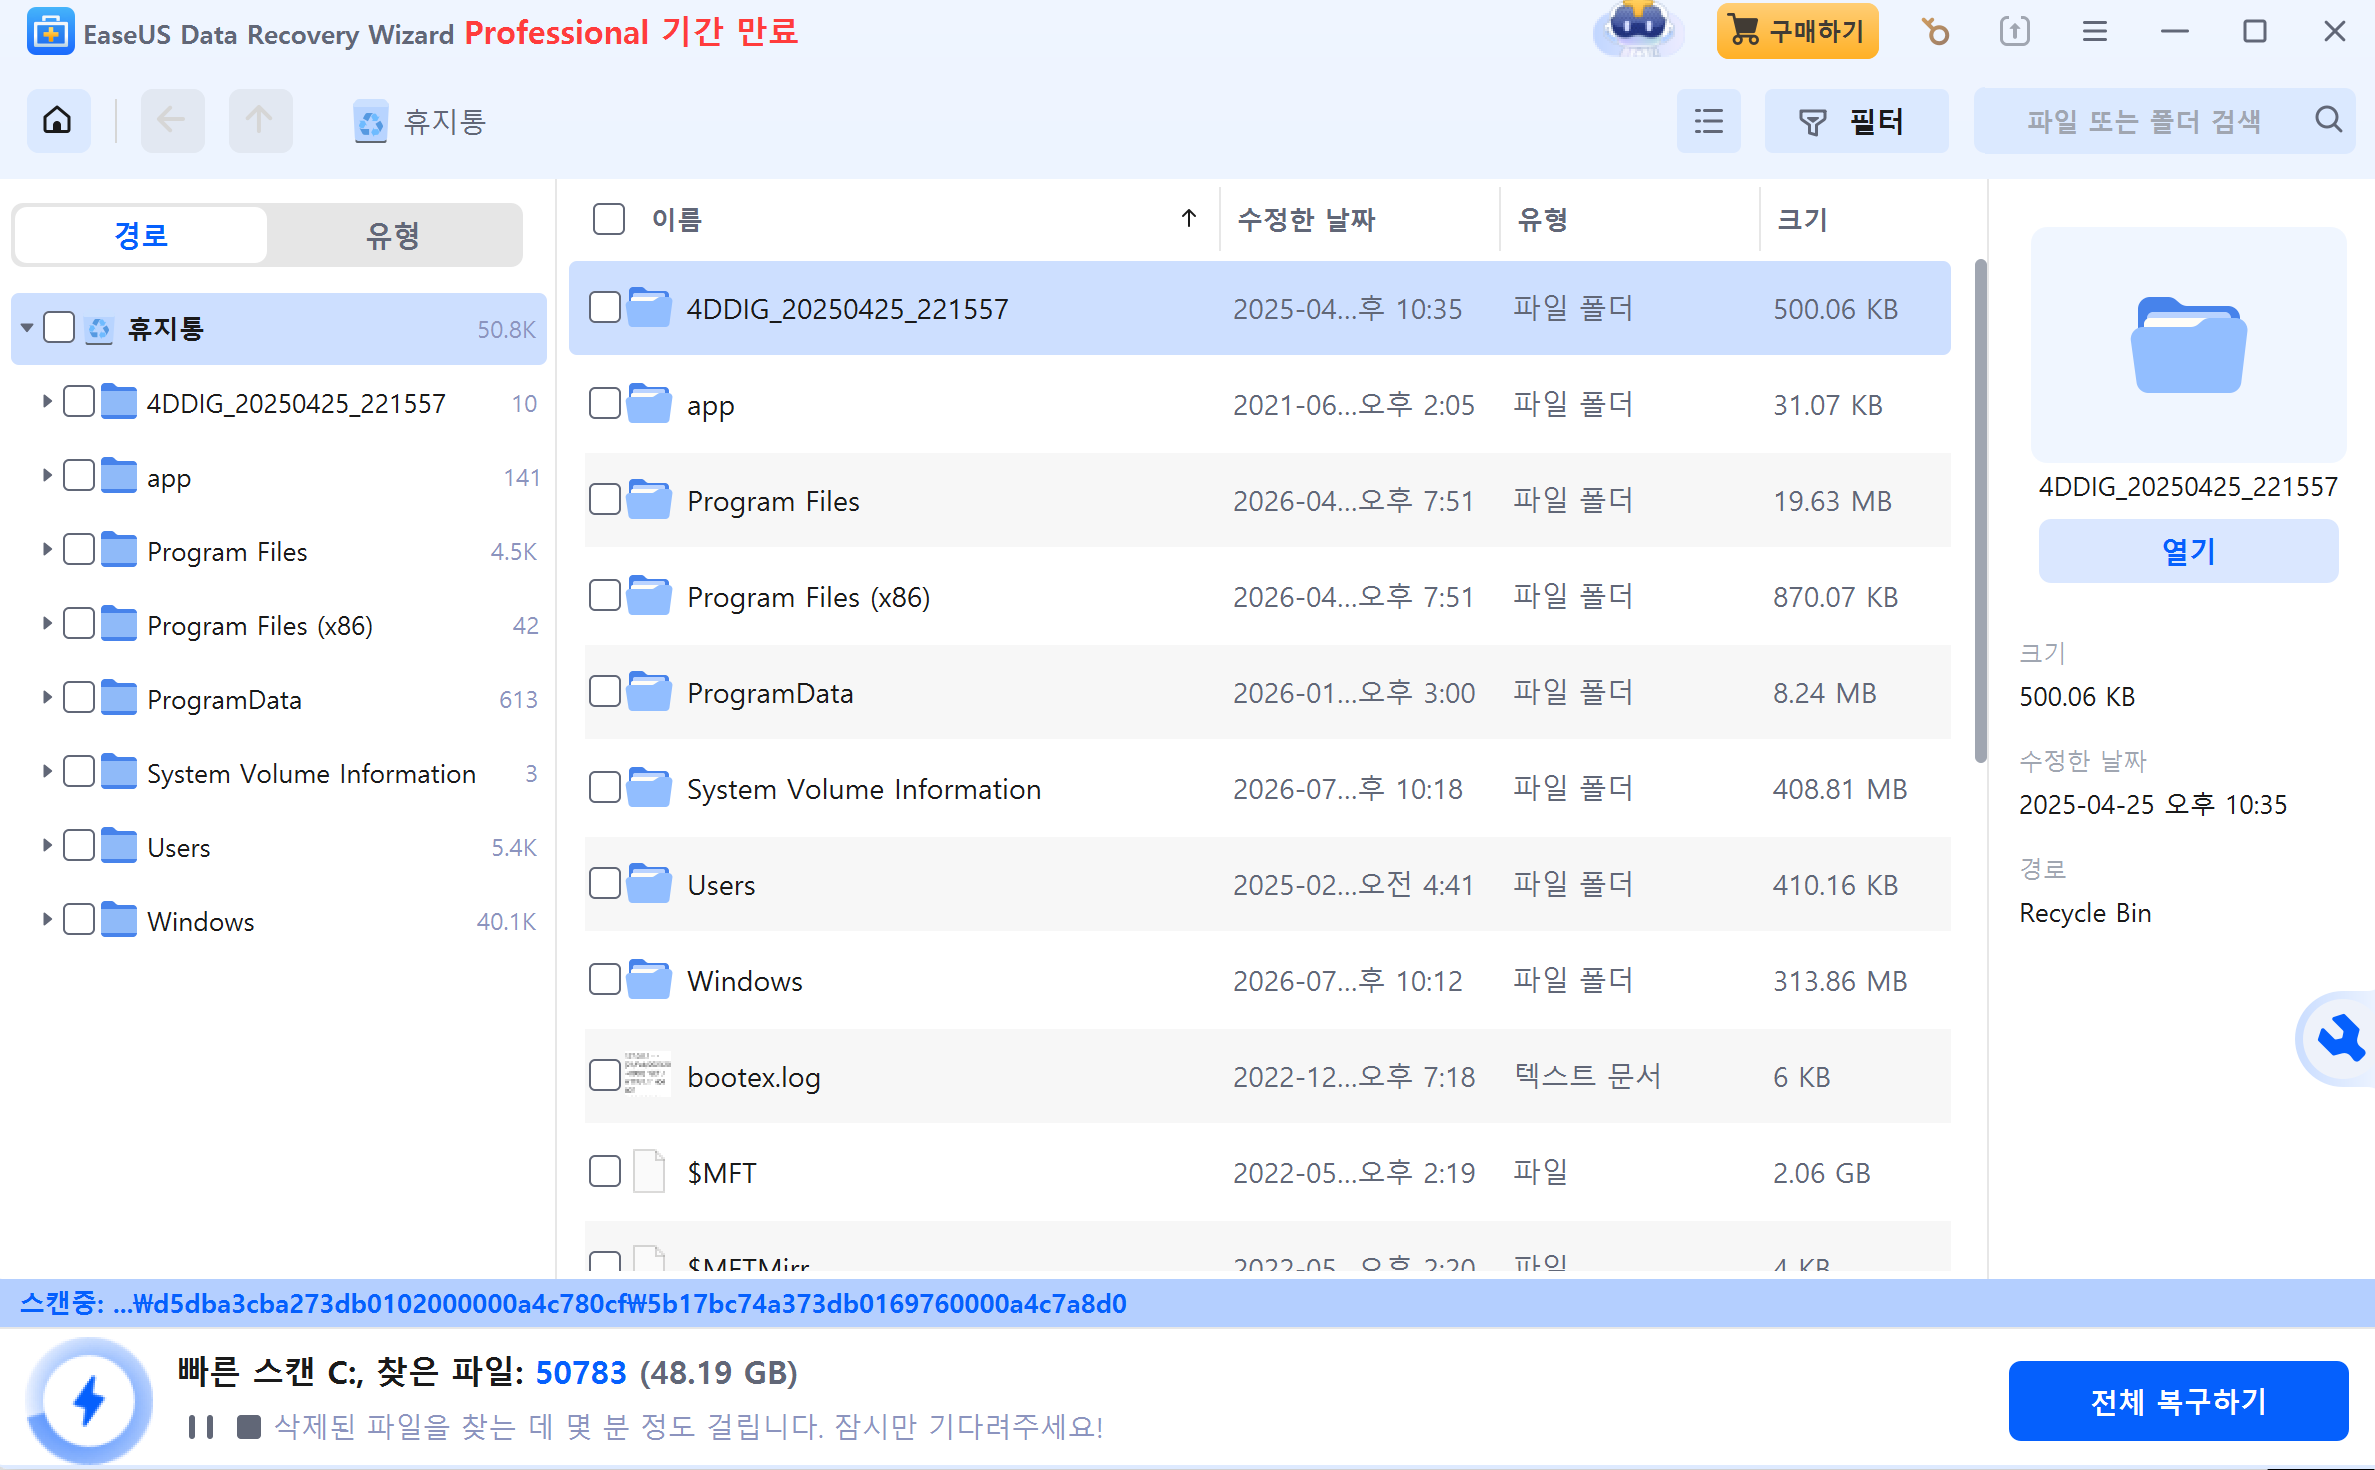2375x1470 pixels.
Task: Expand ProgramData in the tree
Action: [46, 698]
